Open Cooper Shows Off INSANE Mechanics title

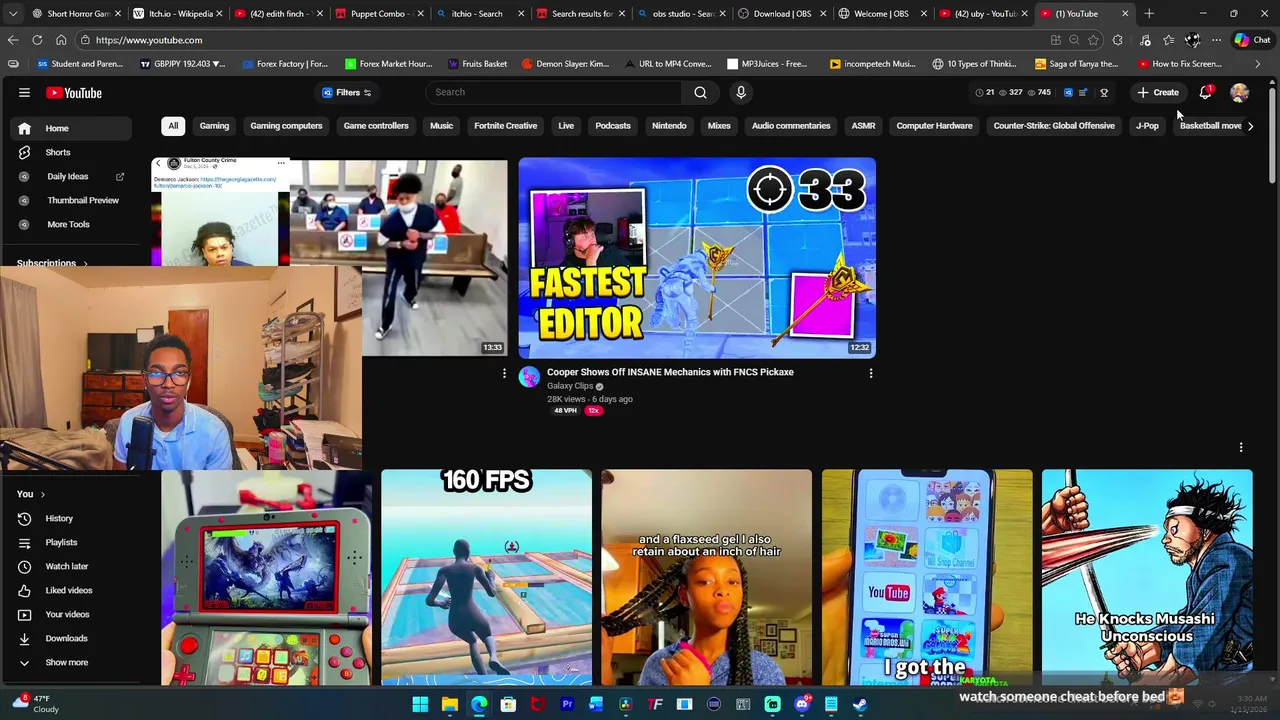tap(670, 372)
